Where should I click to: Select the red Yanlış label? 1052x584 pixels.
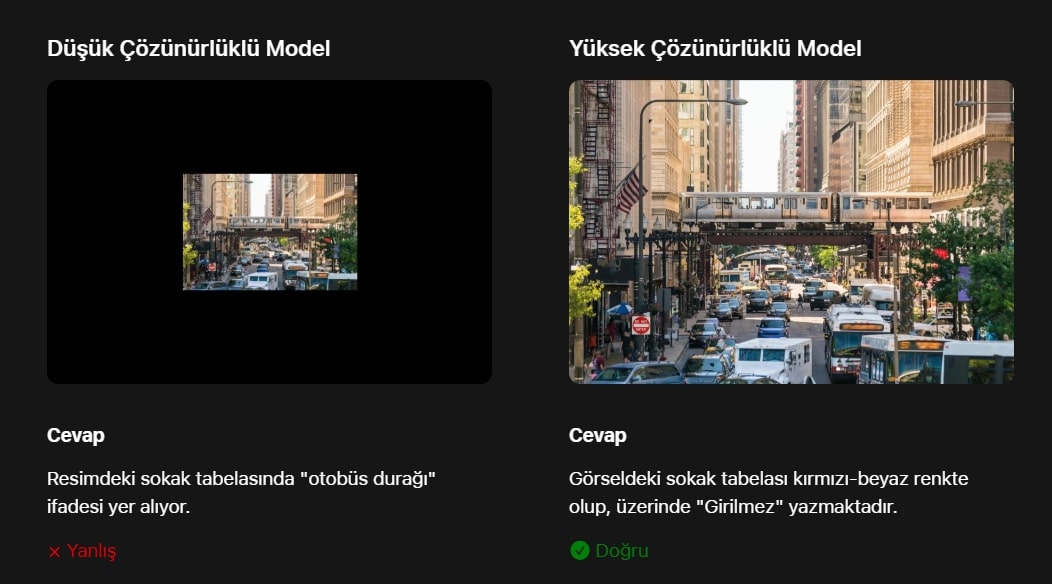(91, 551)
